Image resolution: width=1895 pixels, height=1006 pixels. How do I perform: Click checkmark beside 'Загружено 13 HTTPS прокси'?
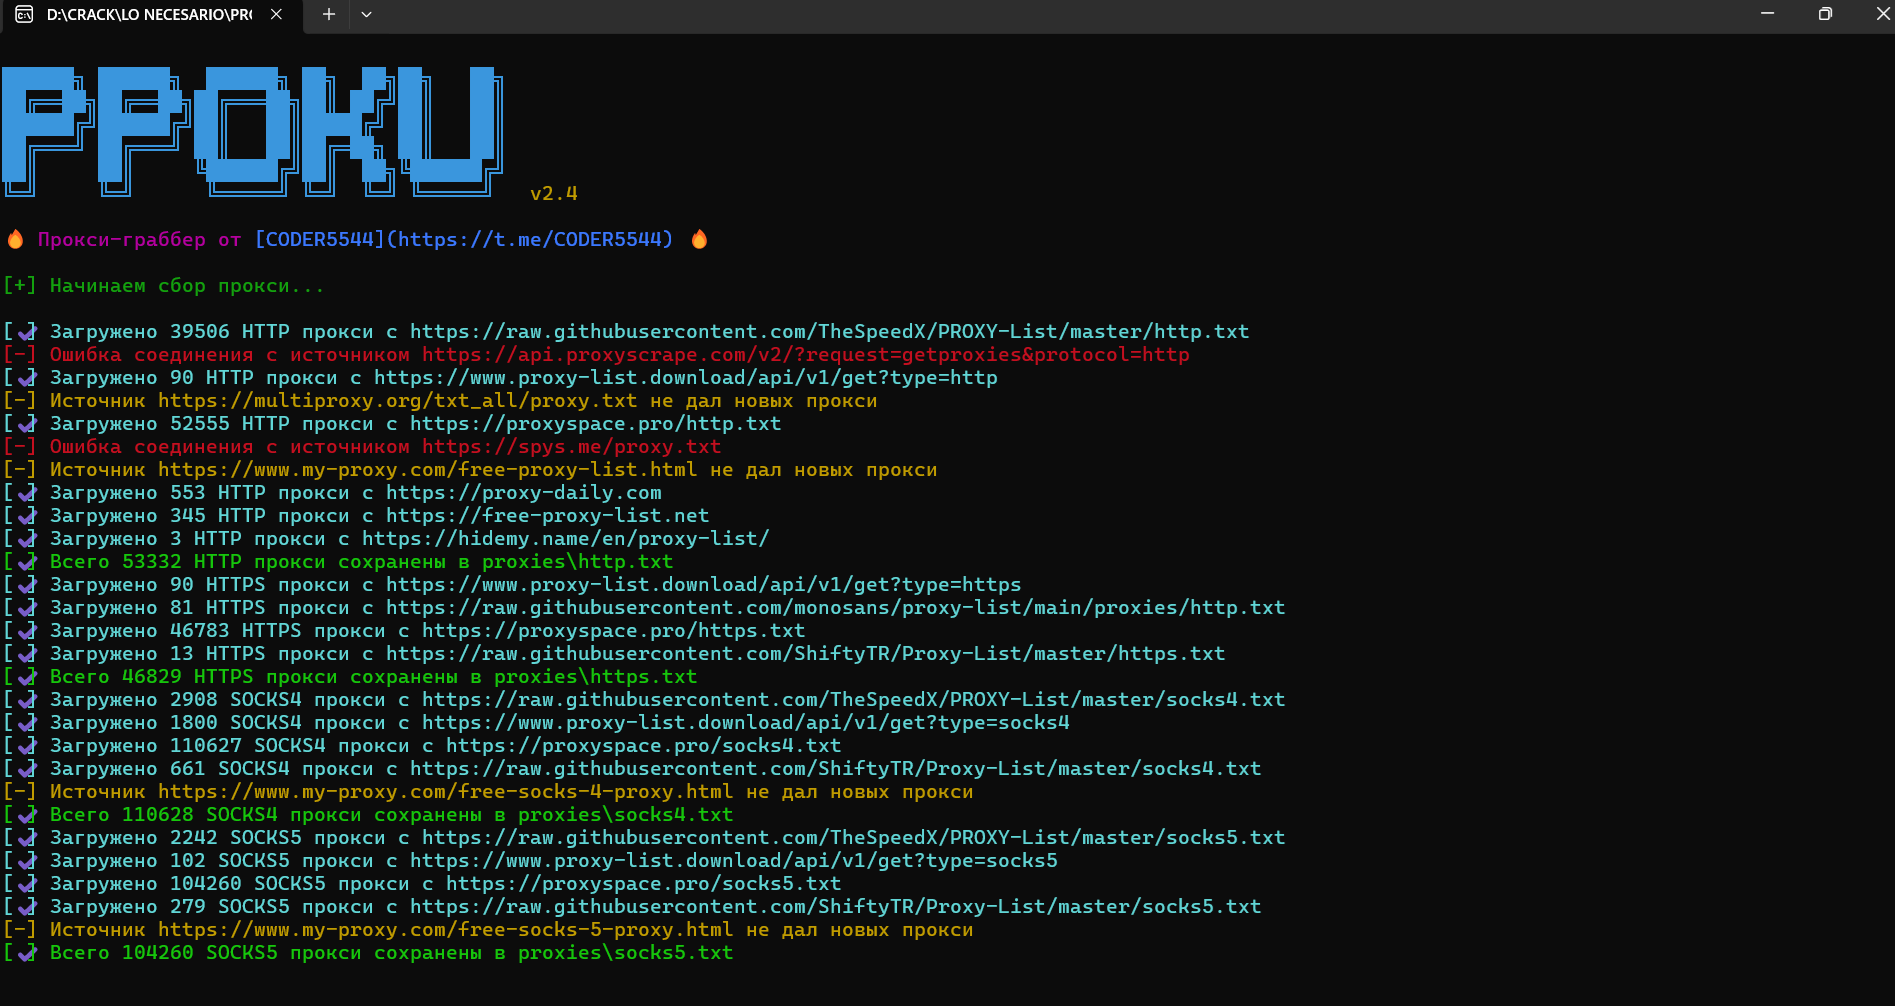click(27, 653)
